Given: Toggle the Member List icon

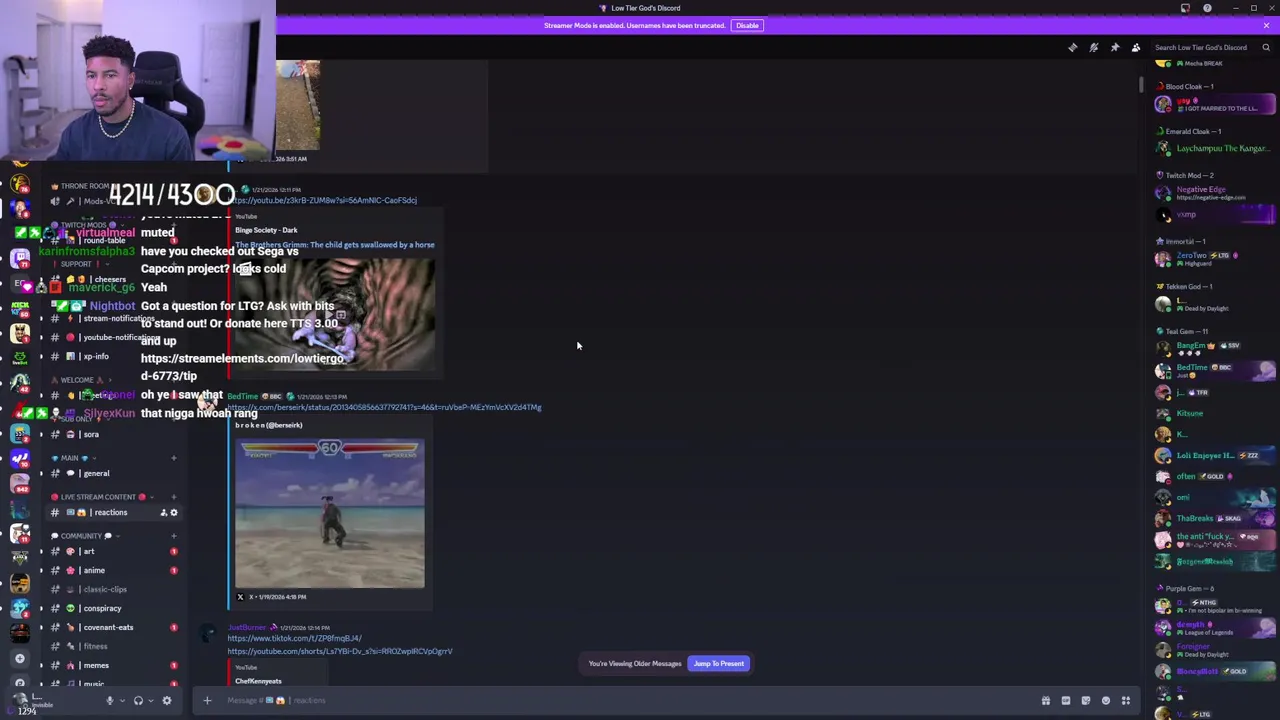Looking at the screenshot, I should click(x=1136, y=47).
